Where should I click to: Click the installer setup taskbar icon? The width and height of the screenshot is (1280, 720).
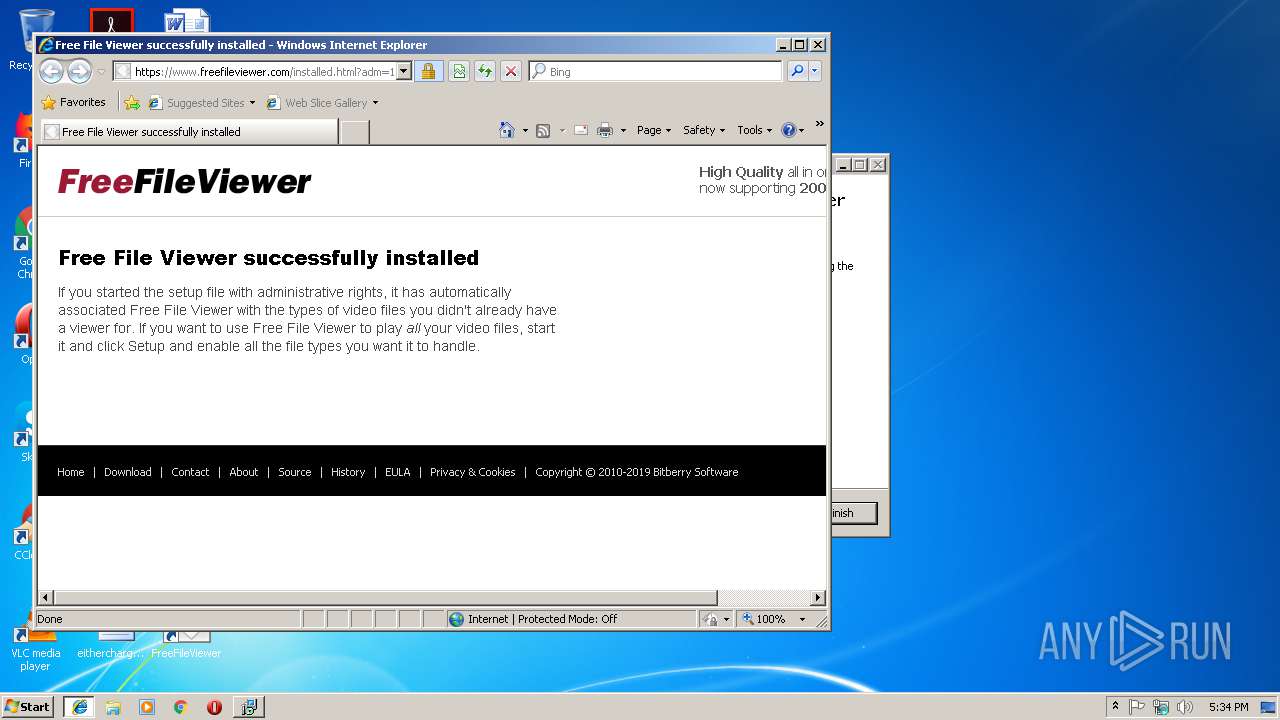(249, 707)
